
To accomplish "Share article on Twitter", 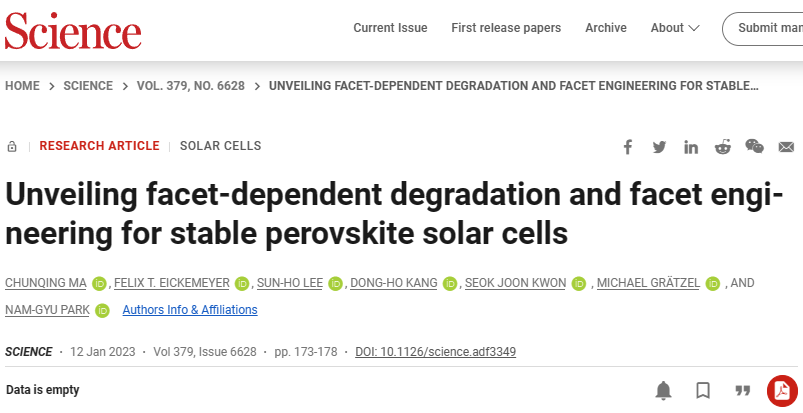I will click(x=659, y=148).
